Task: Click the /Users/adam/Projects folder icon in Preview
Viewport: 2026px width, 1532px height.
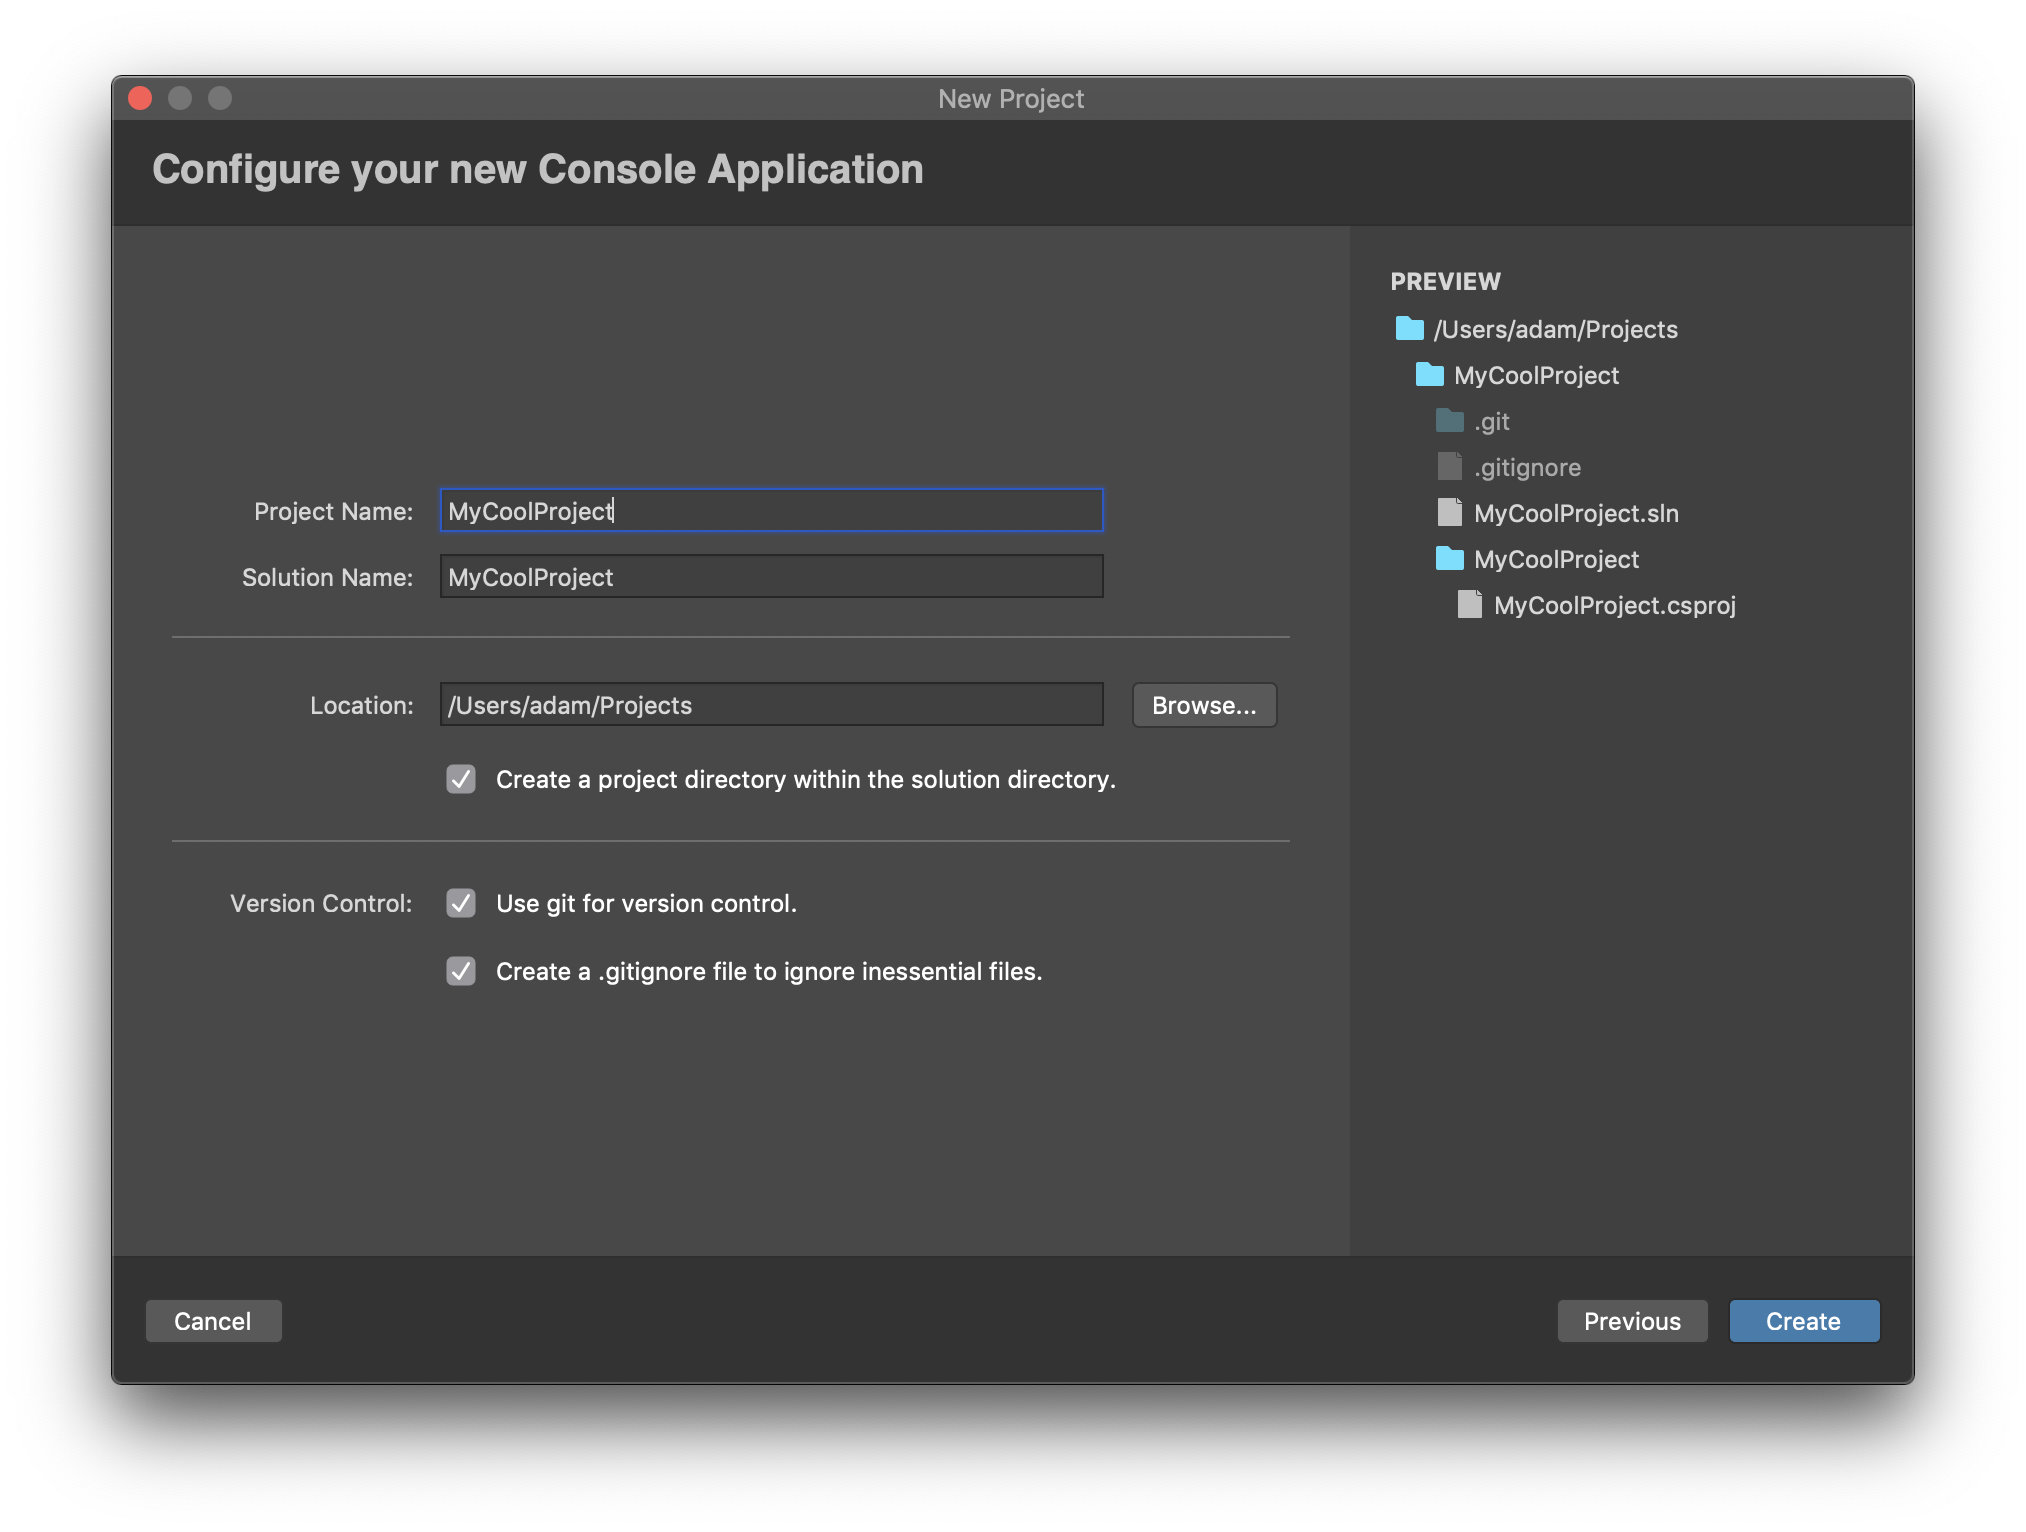Action: 1409,329
